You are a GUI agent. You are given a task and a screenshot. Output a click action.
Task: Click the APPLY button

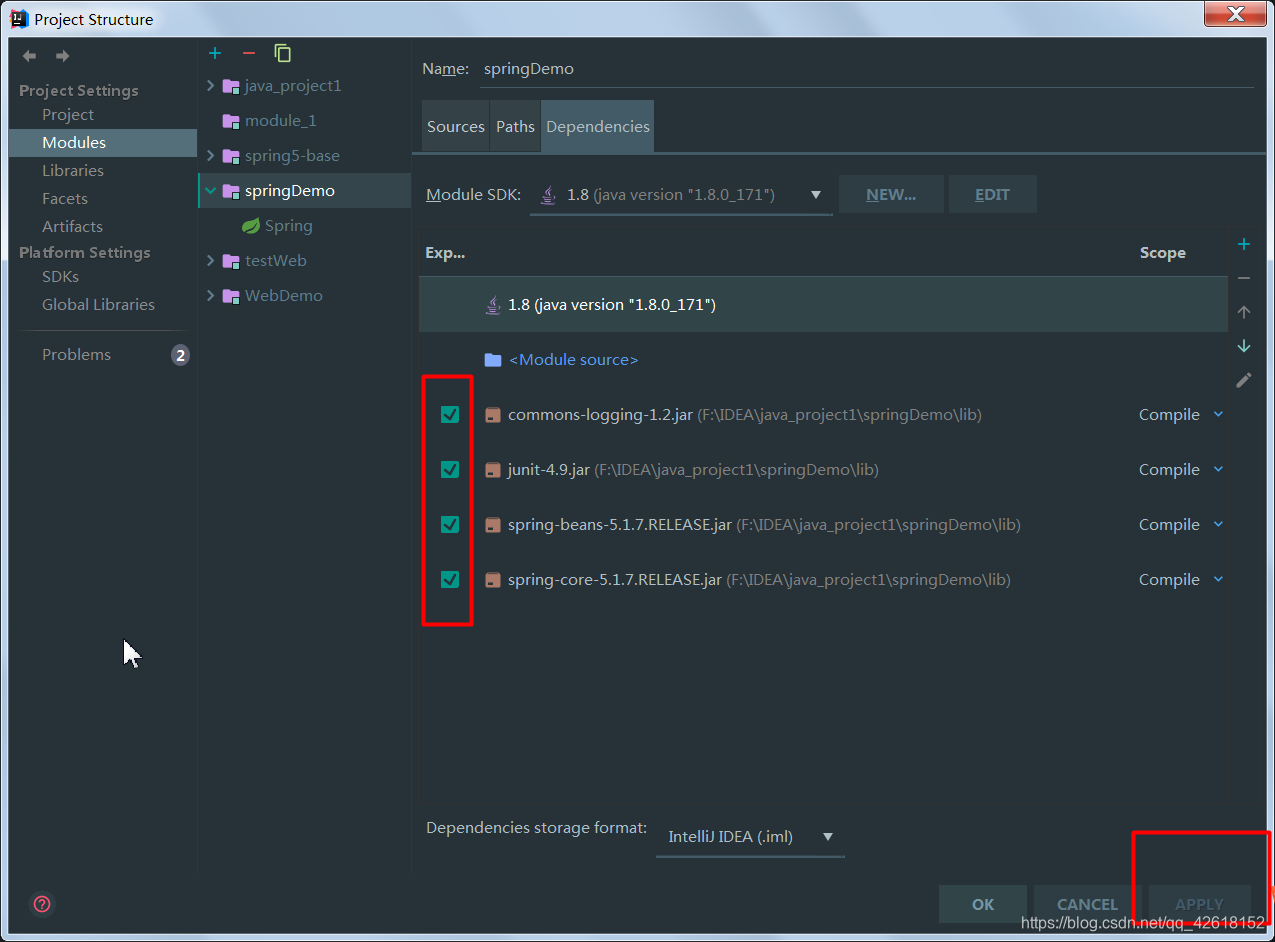[1199, 904]
